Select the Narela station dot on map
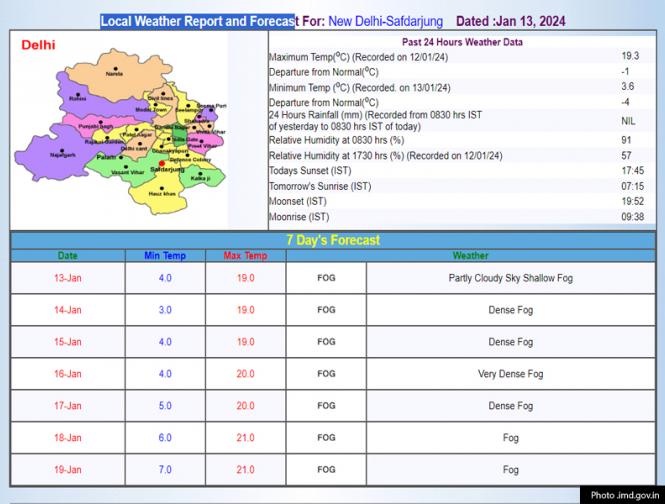This screenshot has height=504, width=665. point(113,68)
